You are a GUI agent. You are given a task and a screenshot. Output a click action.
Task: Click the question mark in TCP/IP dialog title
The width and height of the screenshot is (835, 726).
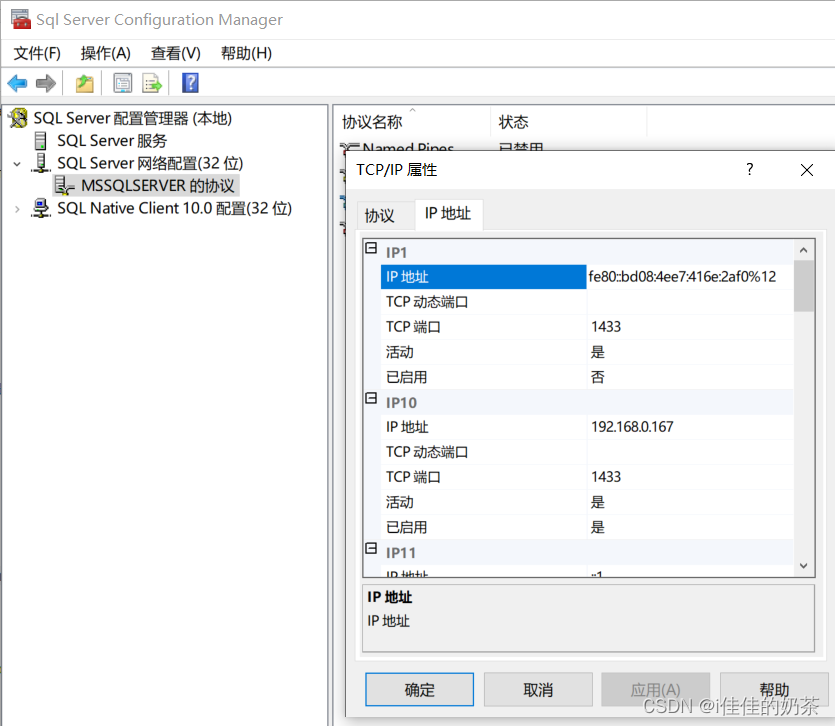pos(750,169)
